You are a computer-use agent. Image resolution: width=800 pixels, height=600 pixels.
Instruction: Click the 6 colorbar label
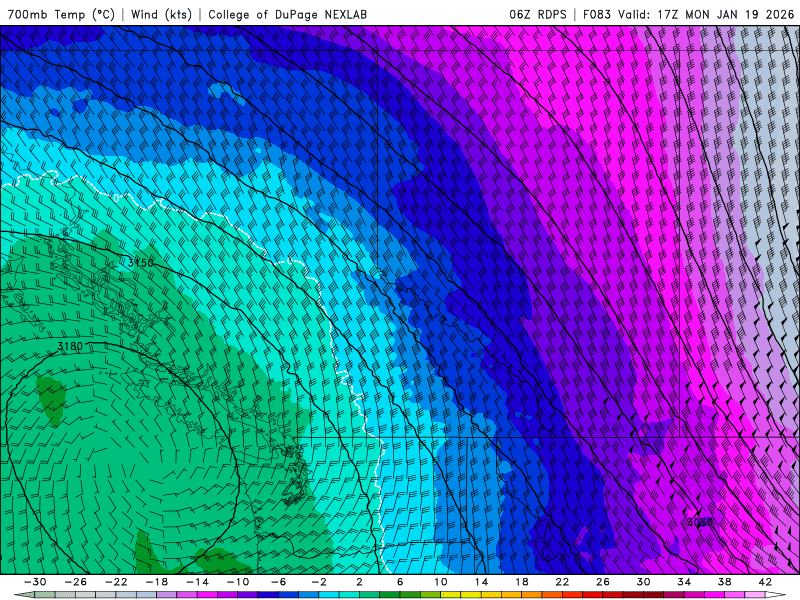(x=400, y=582)
